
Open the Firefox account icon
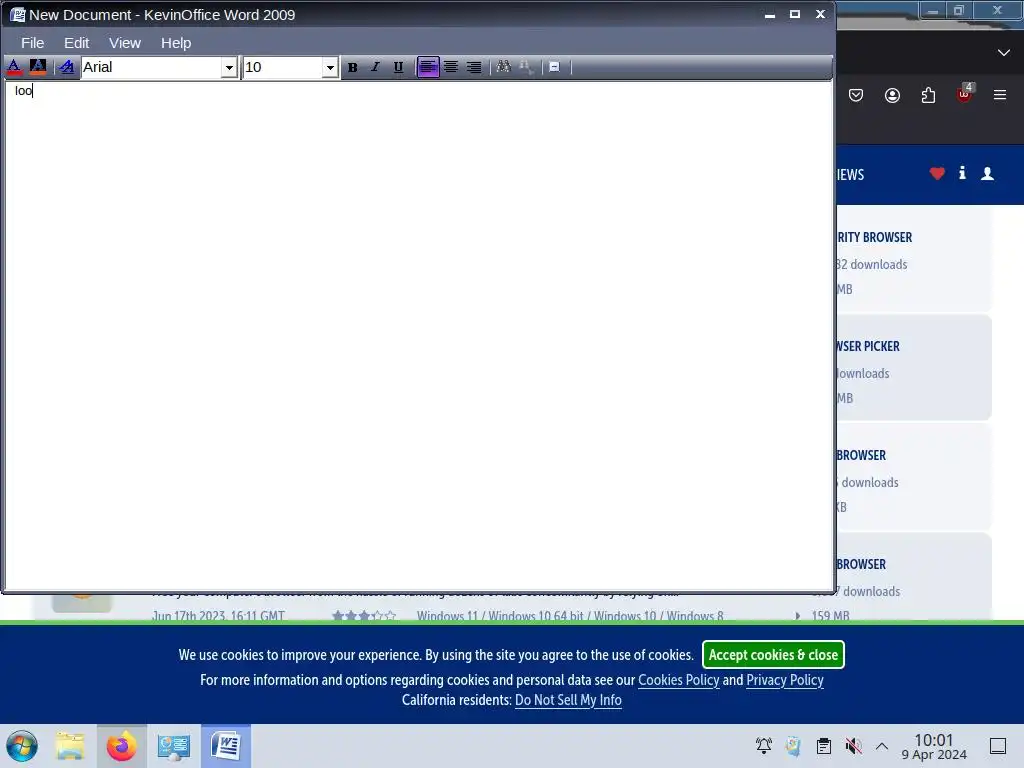coord(892,95)
